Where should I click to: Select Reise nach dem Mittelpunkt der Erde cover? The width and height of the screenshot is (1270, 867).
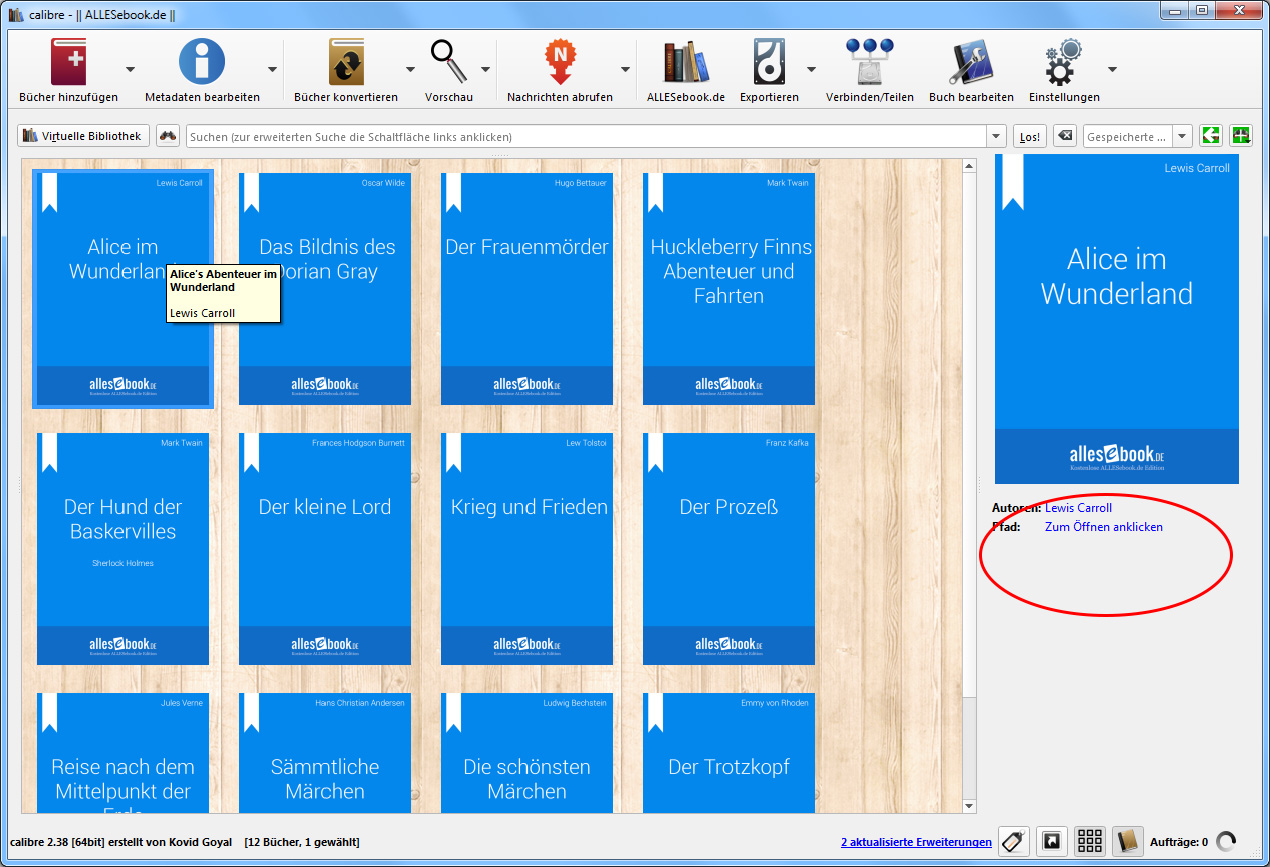[x=123, y=753]
